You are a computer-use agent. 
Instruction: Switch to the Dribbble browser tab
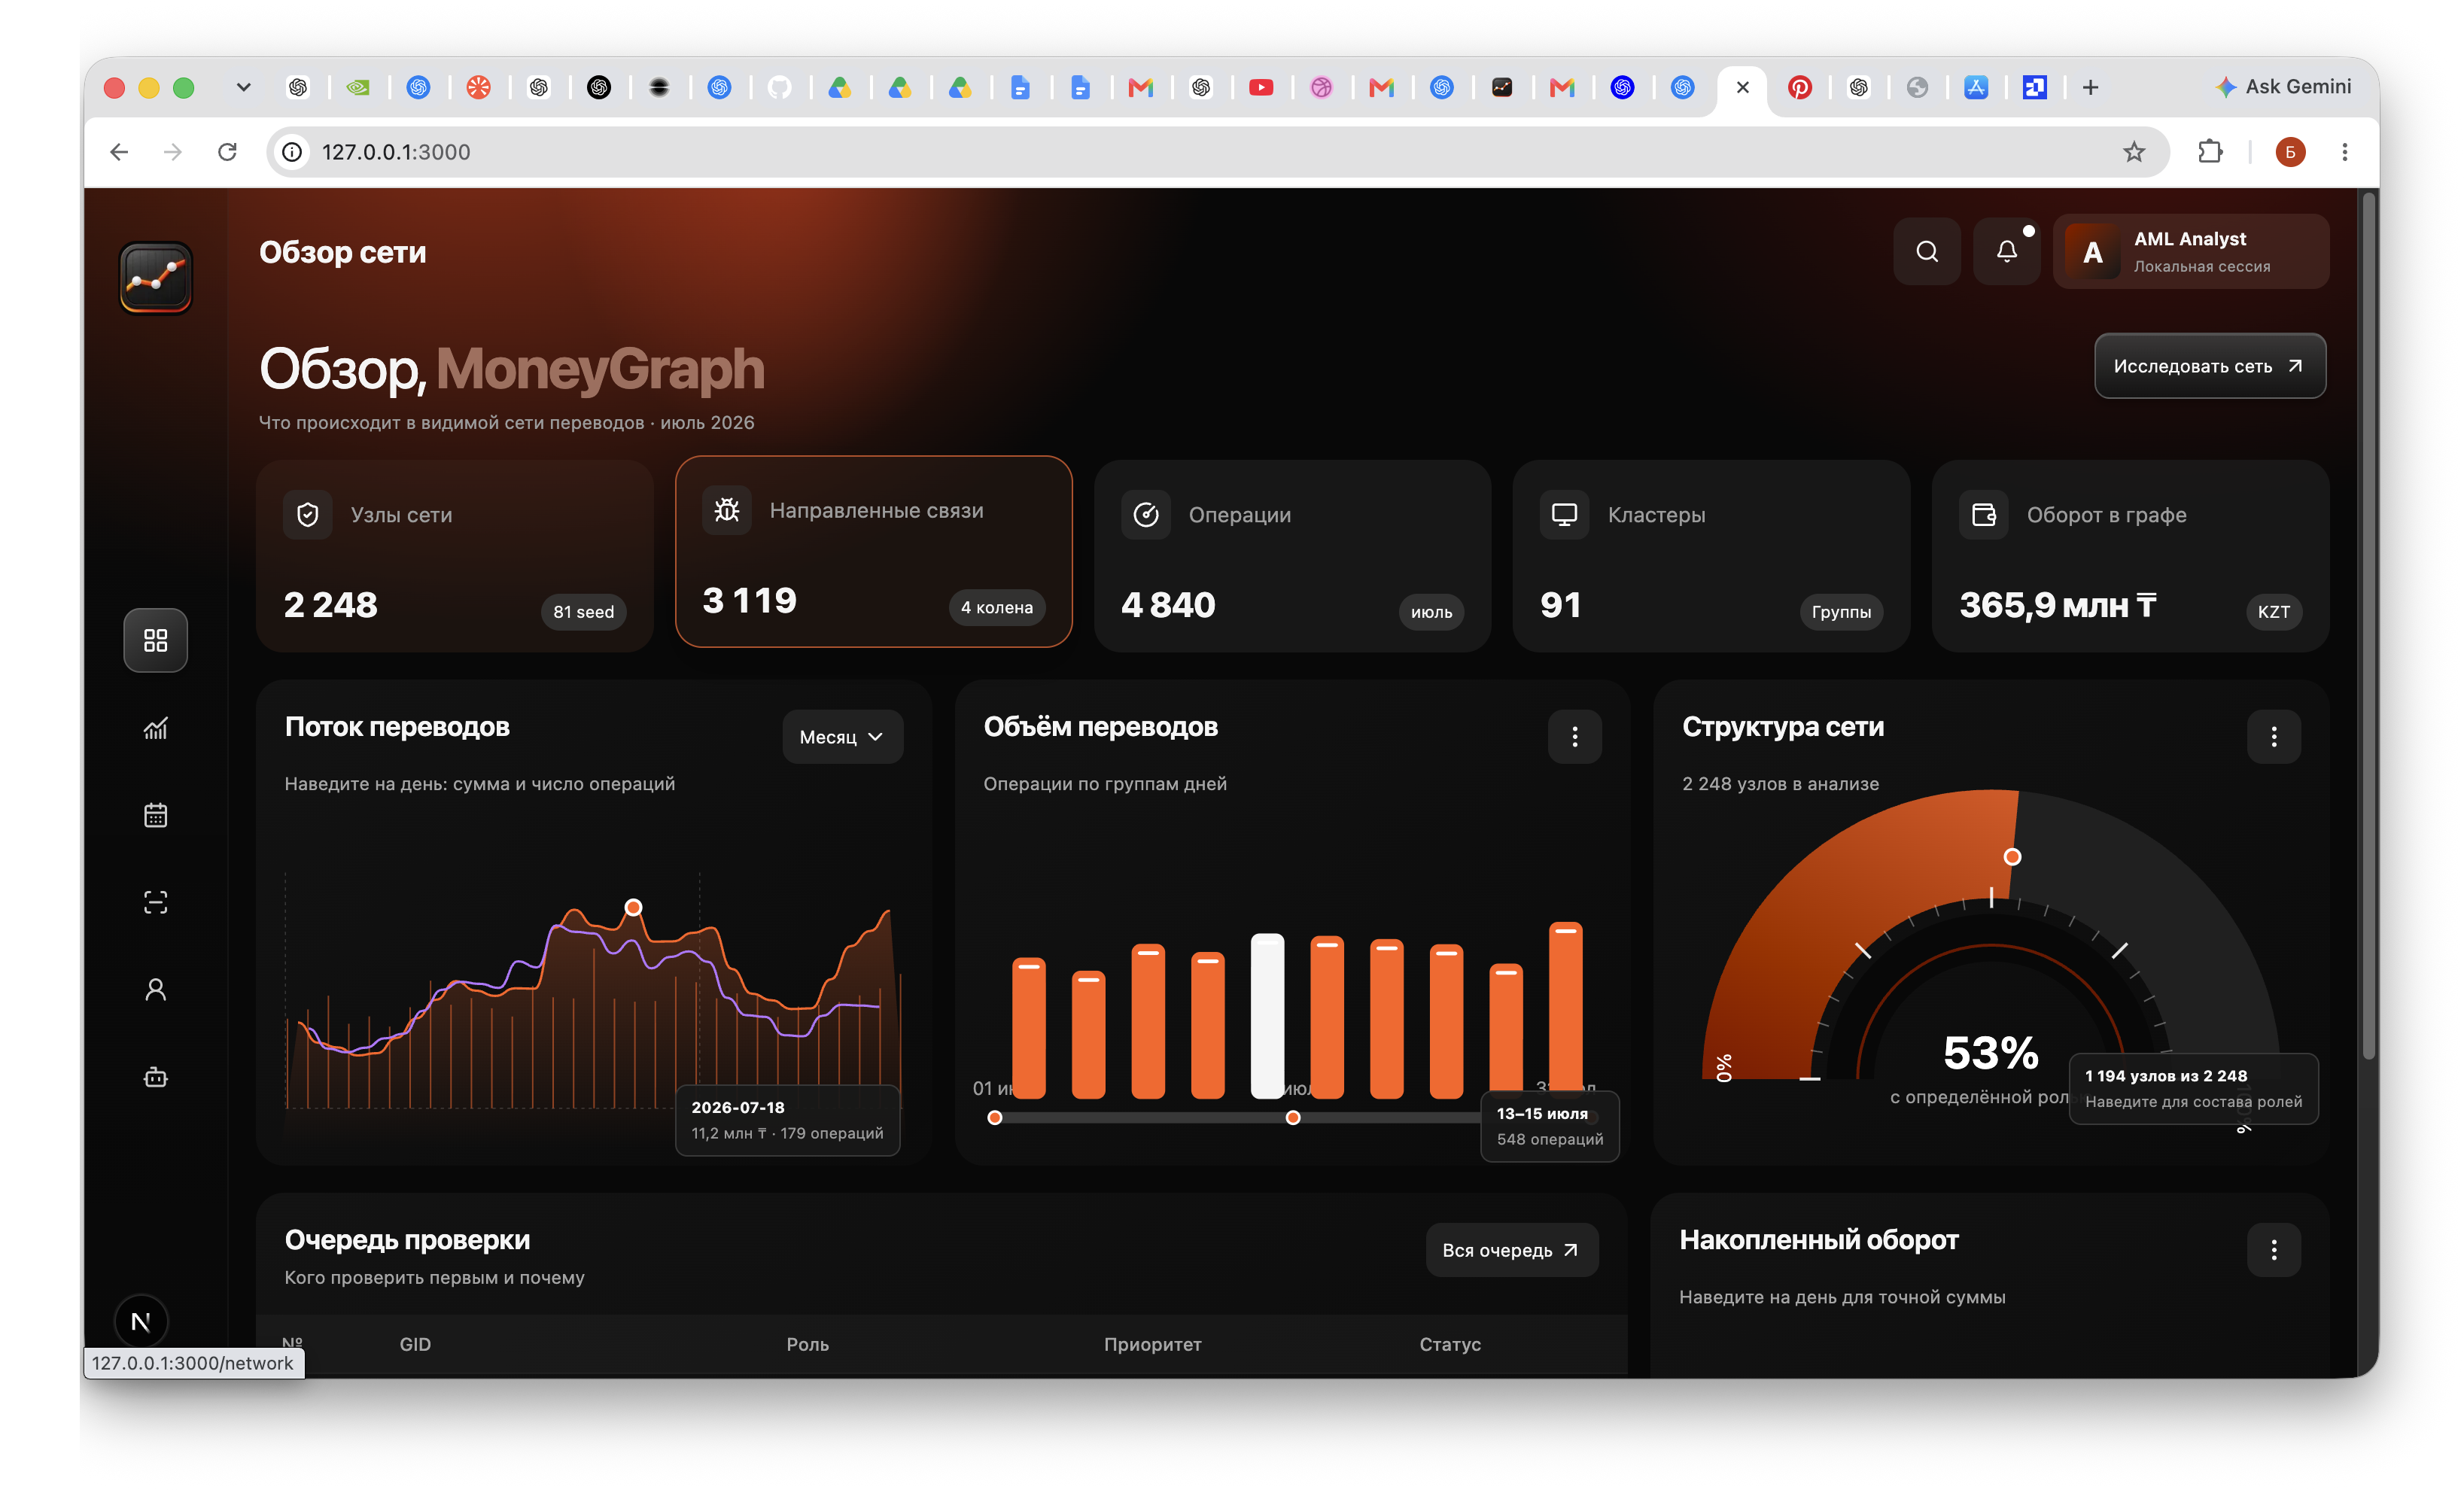tap(1321, 88)
